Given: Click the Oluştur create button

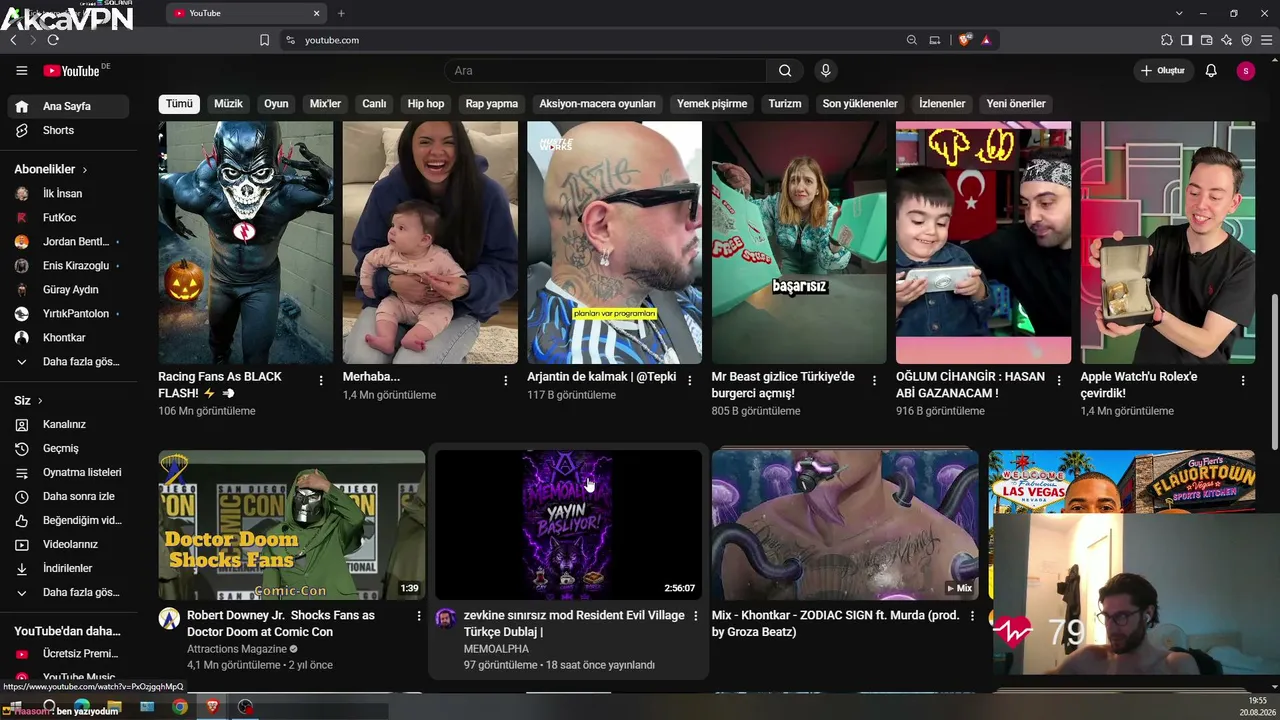Looking at the screenshot, I should [1162, 71].
